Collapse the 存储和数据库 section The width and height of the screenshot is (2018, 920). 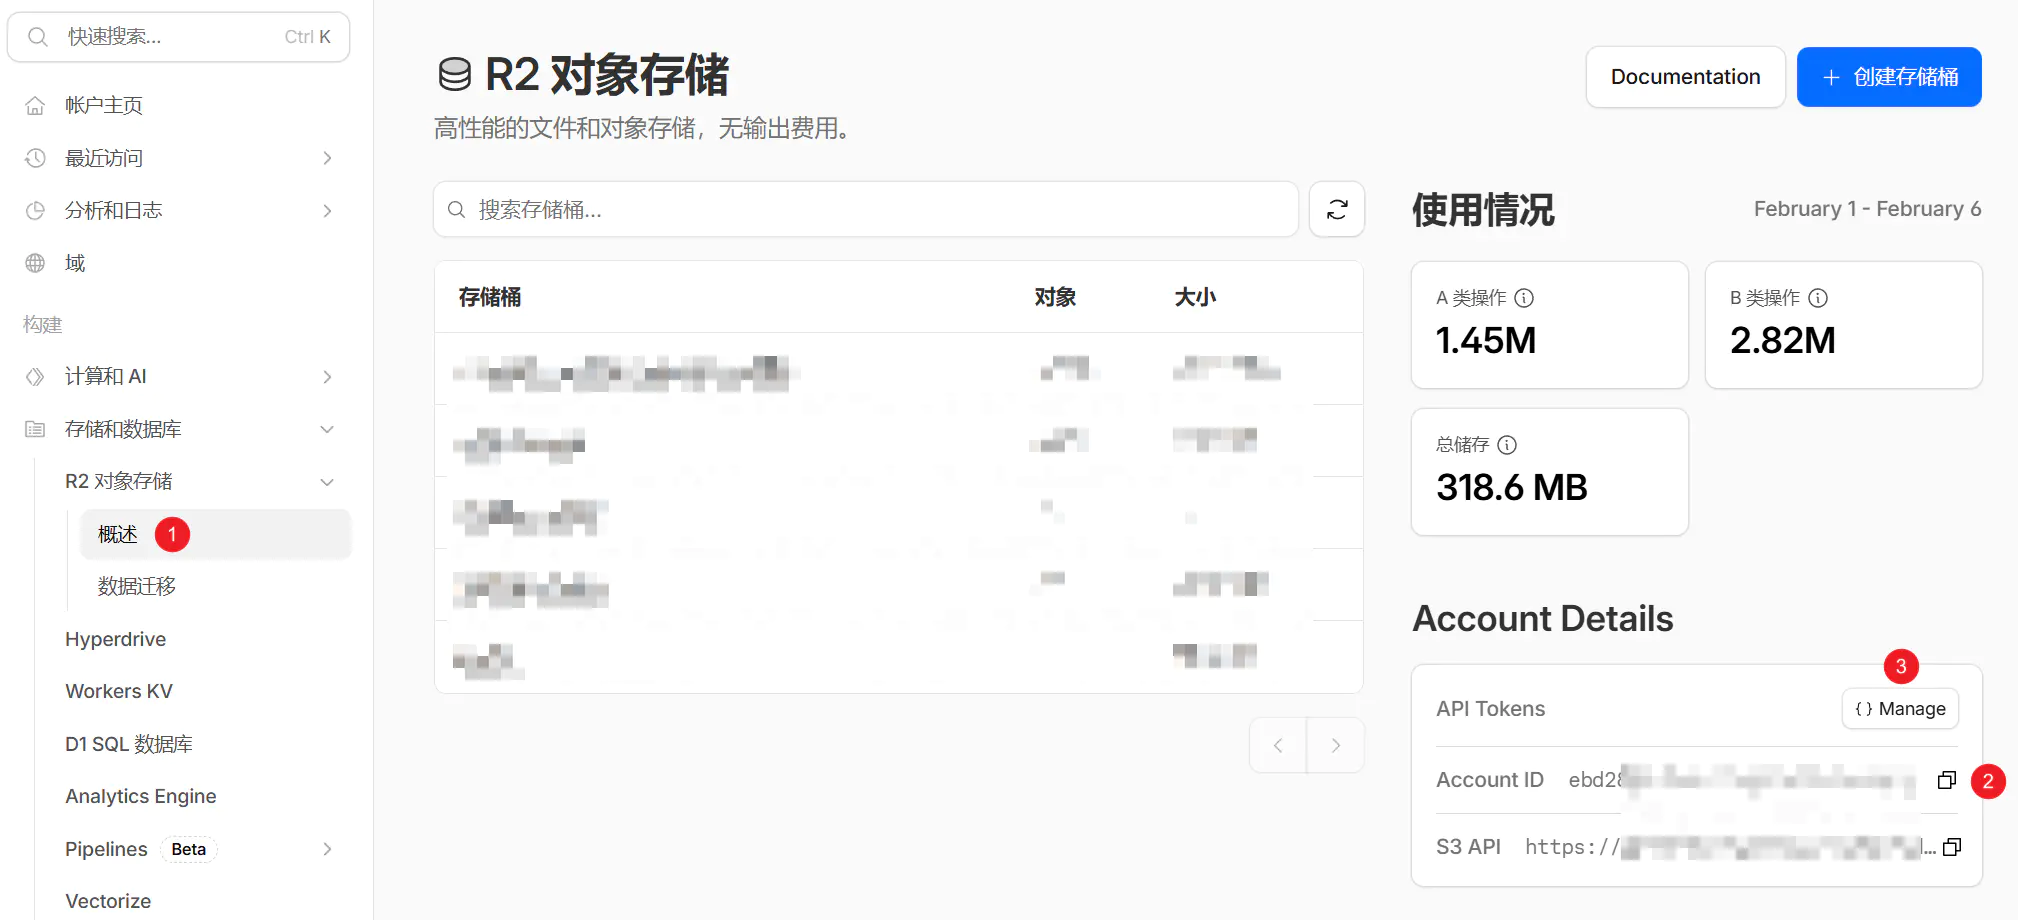[326, 428]
